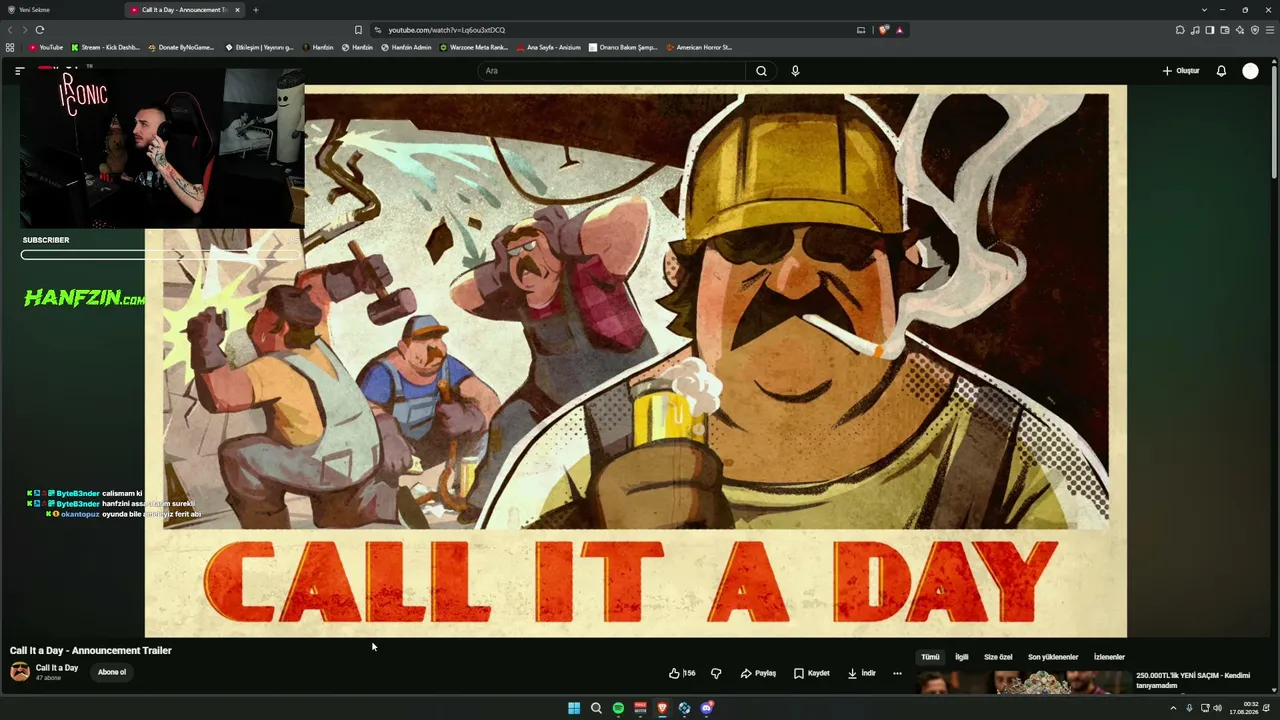This screenshot has height=720, width=1280.
Task: Dislike the video with thumbs down
Action: point(716,673)
